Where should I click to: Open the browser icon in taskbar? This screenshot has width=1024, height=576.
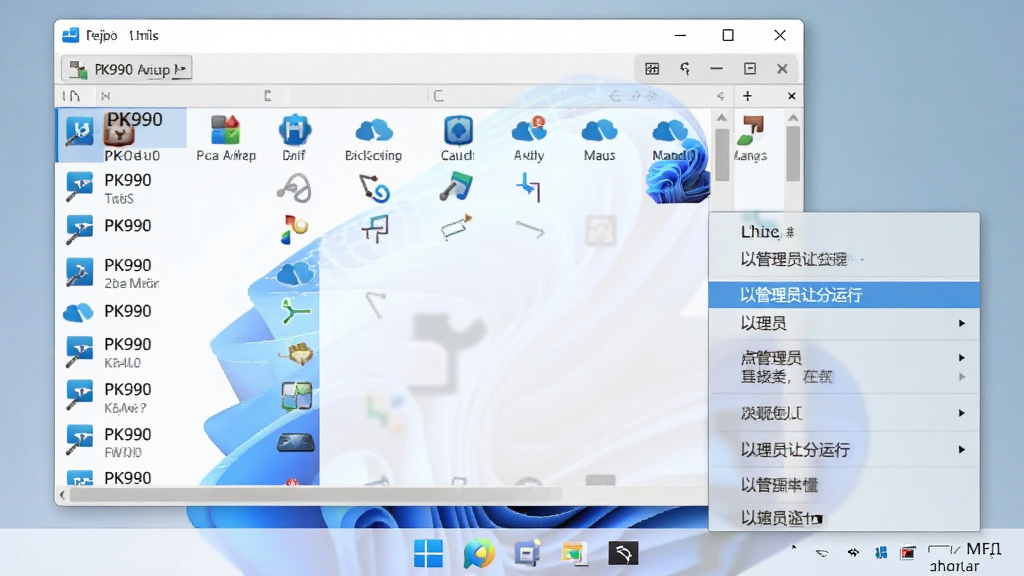pos(479,554)
